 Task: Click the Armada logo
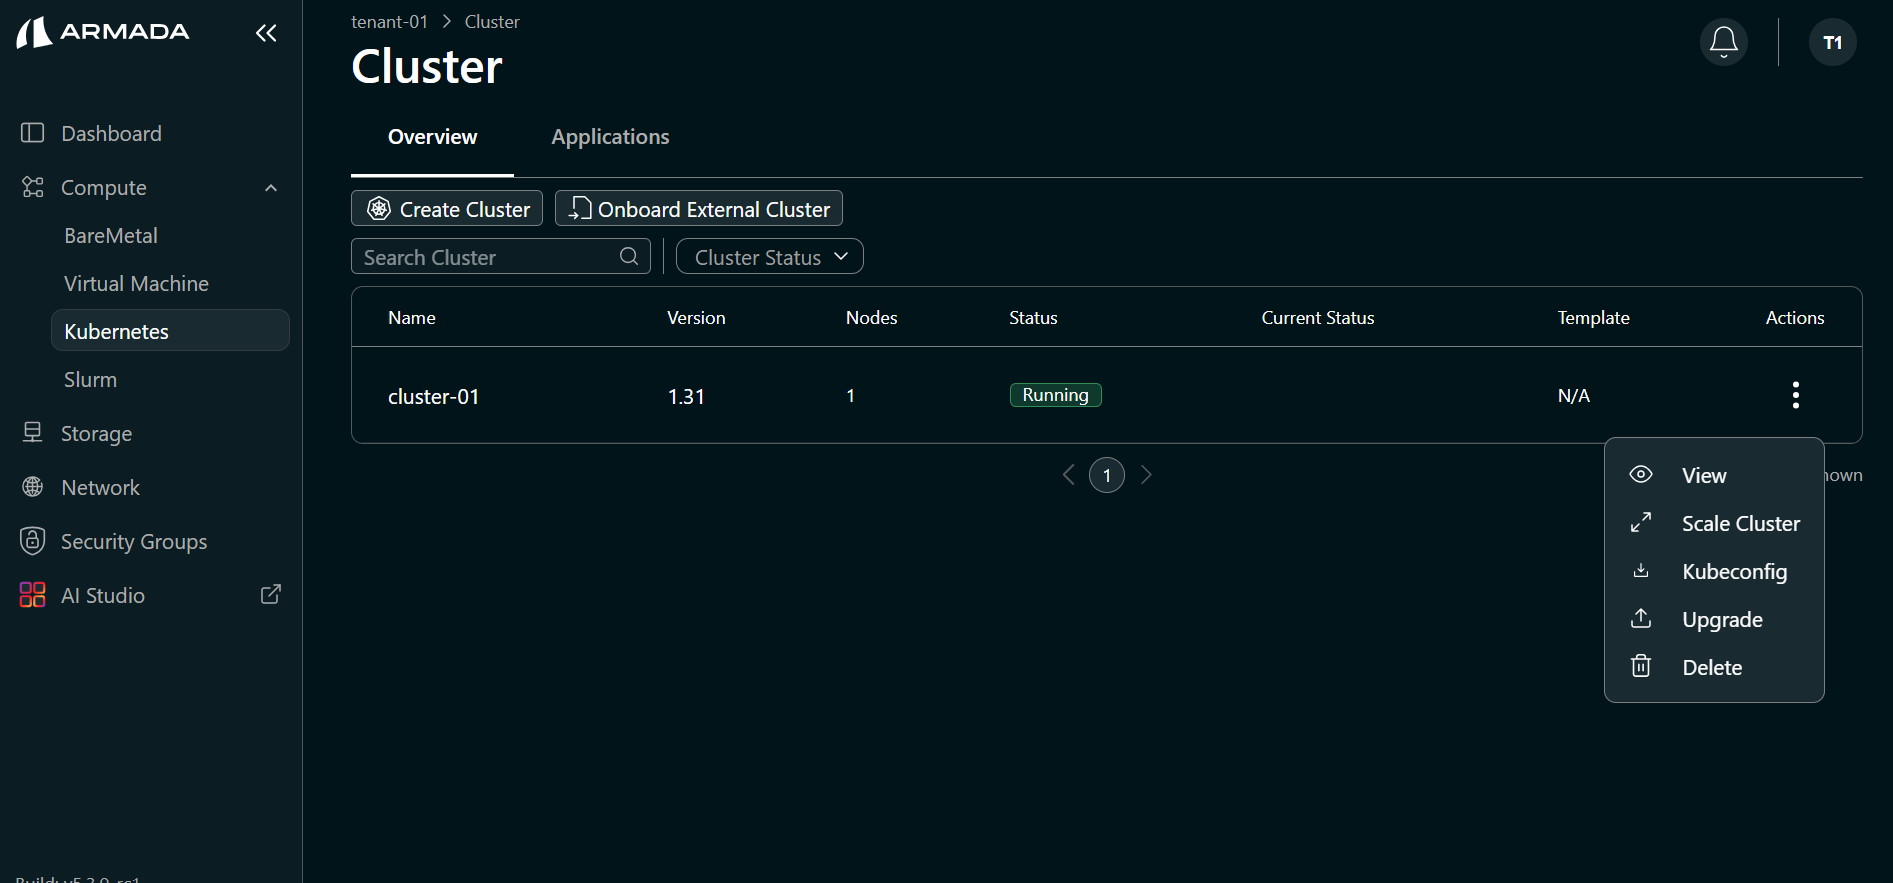click(103, 32)
